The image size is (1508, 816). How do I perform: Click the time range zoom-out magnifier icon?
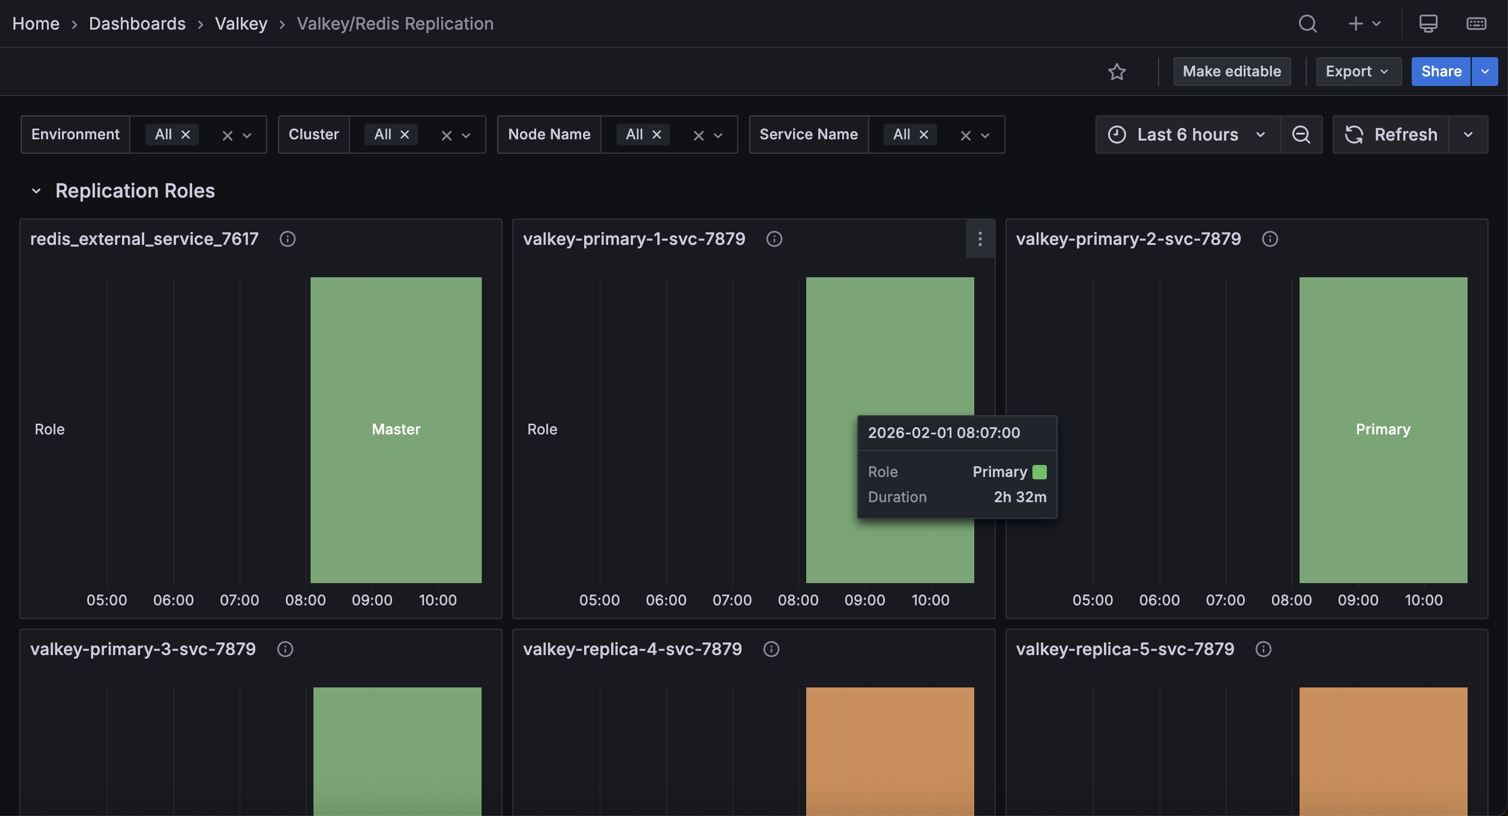(1301, 134)
